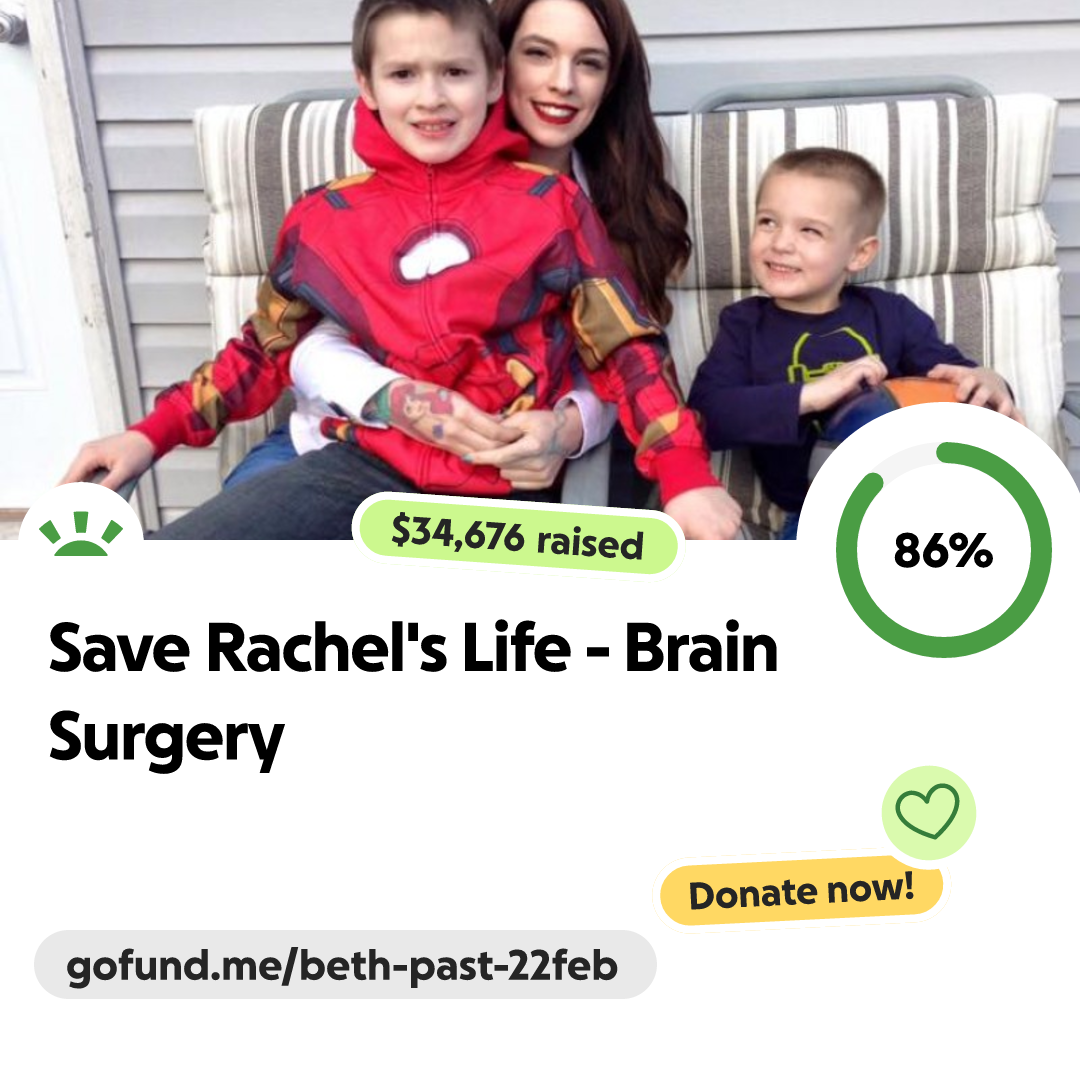This screenshot has width=1080, height=1080.
Task: Click the light green circle behind the heart
Action: coord(928,813)
